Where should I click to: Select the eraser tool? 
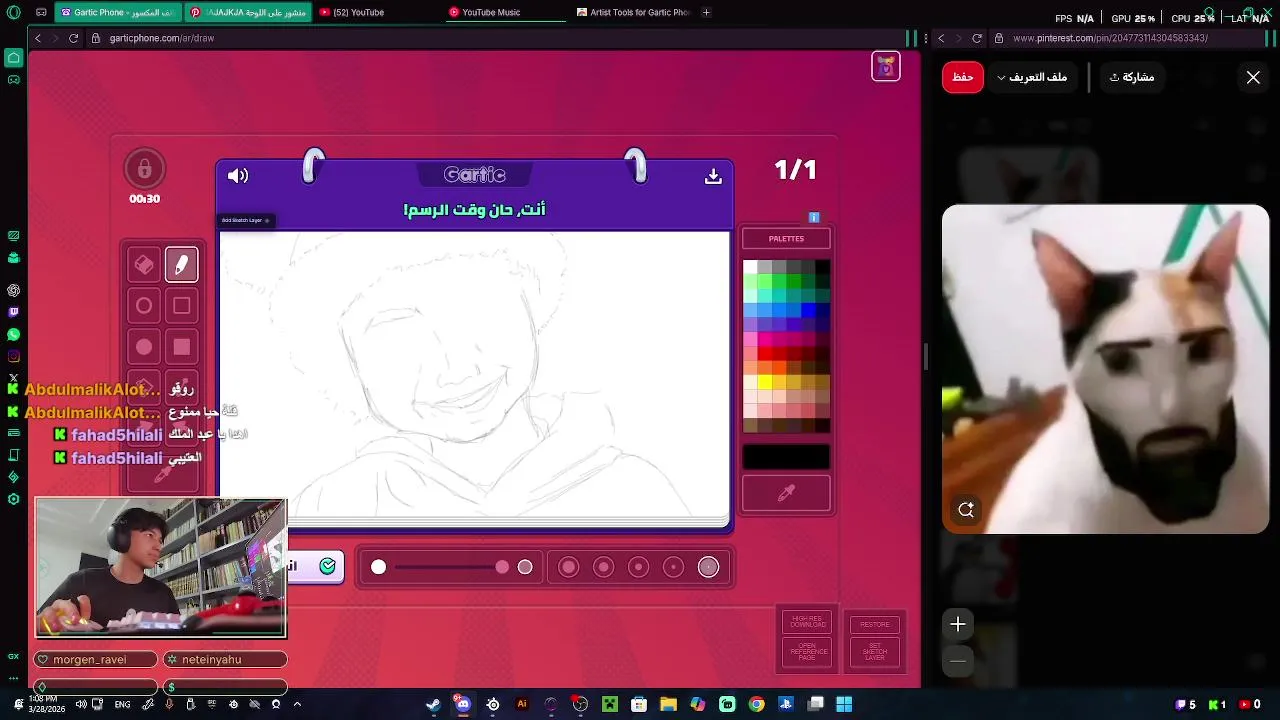[144, 265]
